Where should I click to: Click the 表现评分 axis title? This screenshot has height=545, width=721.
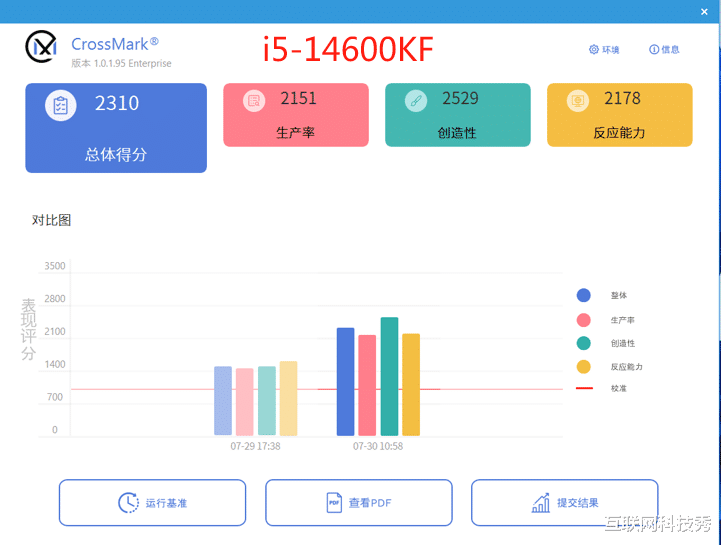click(x=29, y=329)
